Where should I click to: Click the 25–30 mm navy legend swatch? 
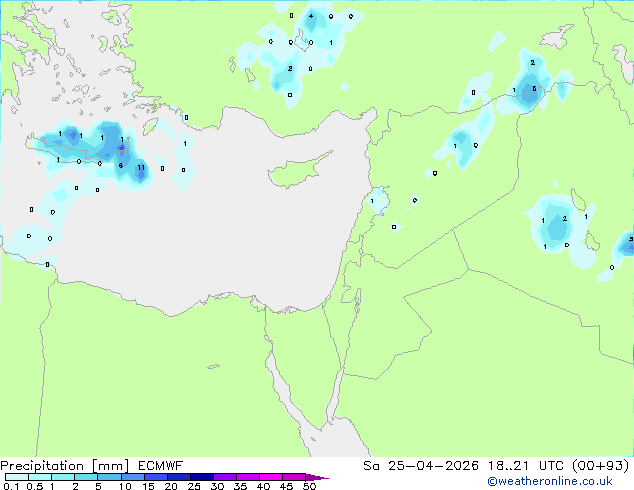201,477
